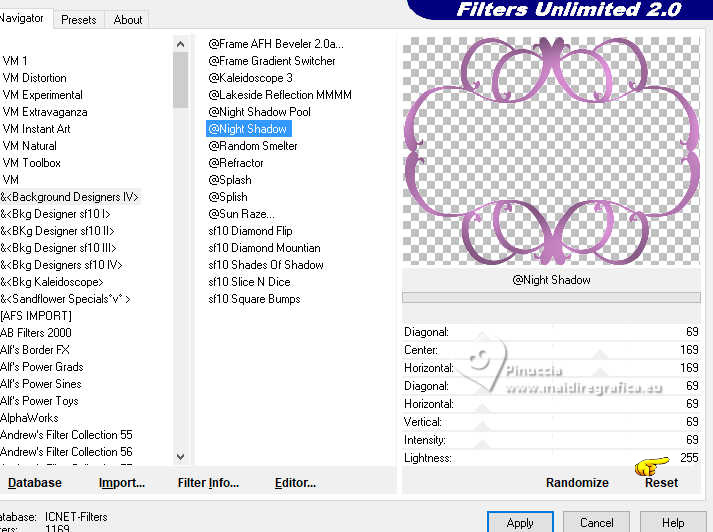Click the Database button

point(35,482)
